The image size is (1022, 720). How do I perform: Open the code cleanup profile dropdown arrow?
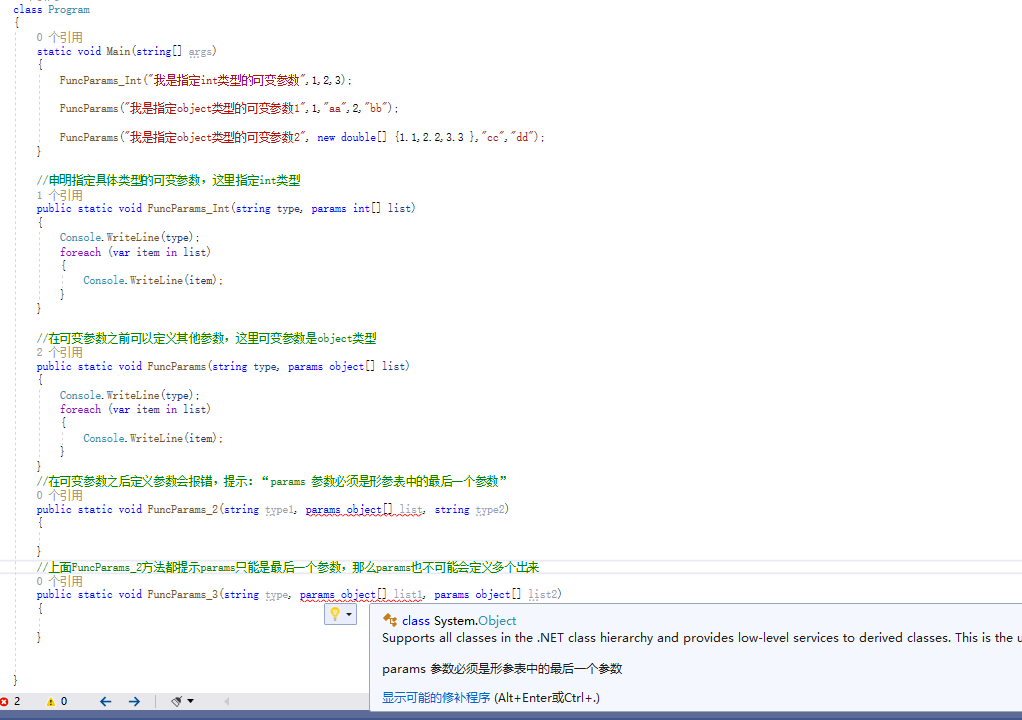190,701
